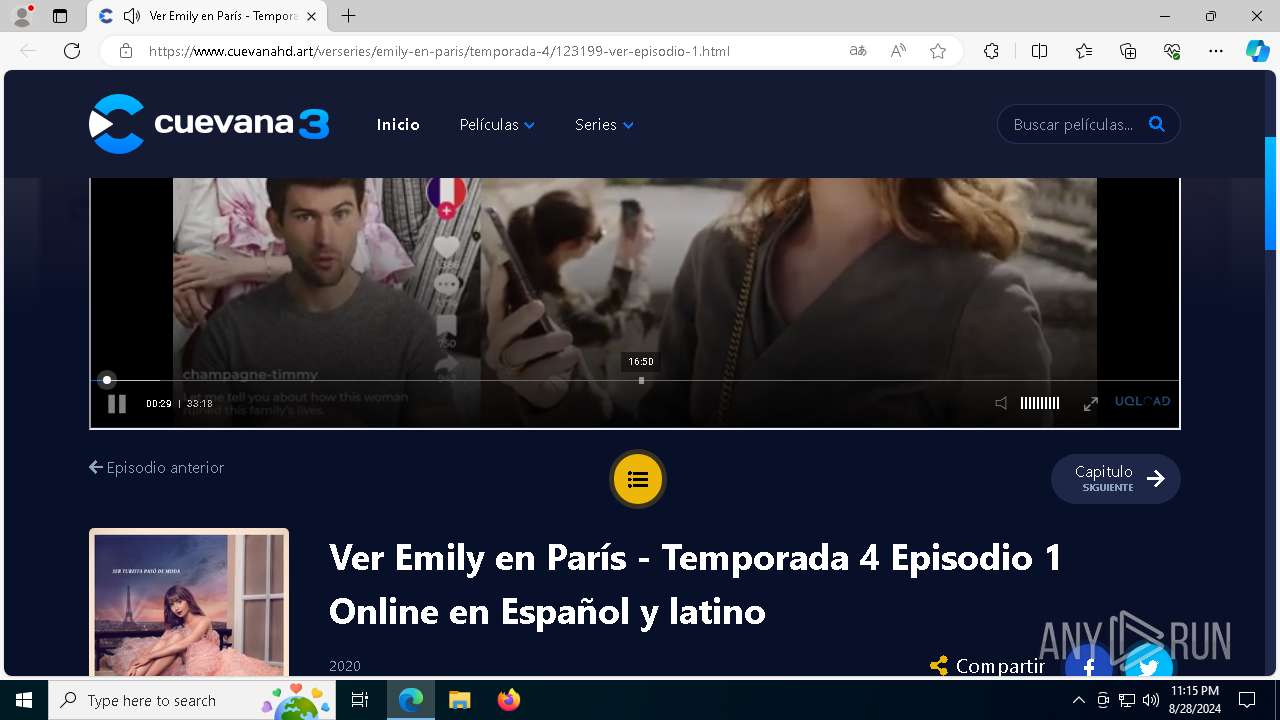The image size is (1280, 720).
Task: Open the translate page icon
Action: [x=858, y=51]
